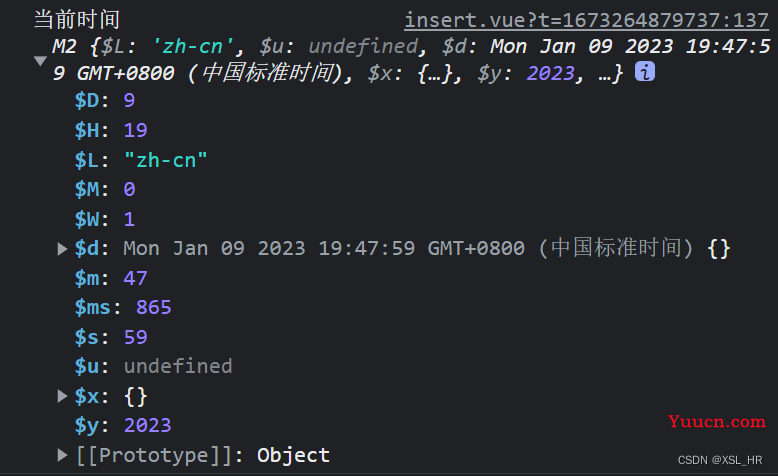Viewport: 778px width, 476px height.
Task: Select the $L "zh-cn" value
Action: [x=166, y=160]
